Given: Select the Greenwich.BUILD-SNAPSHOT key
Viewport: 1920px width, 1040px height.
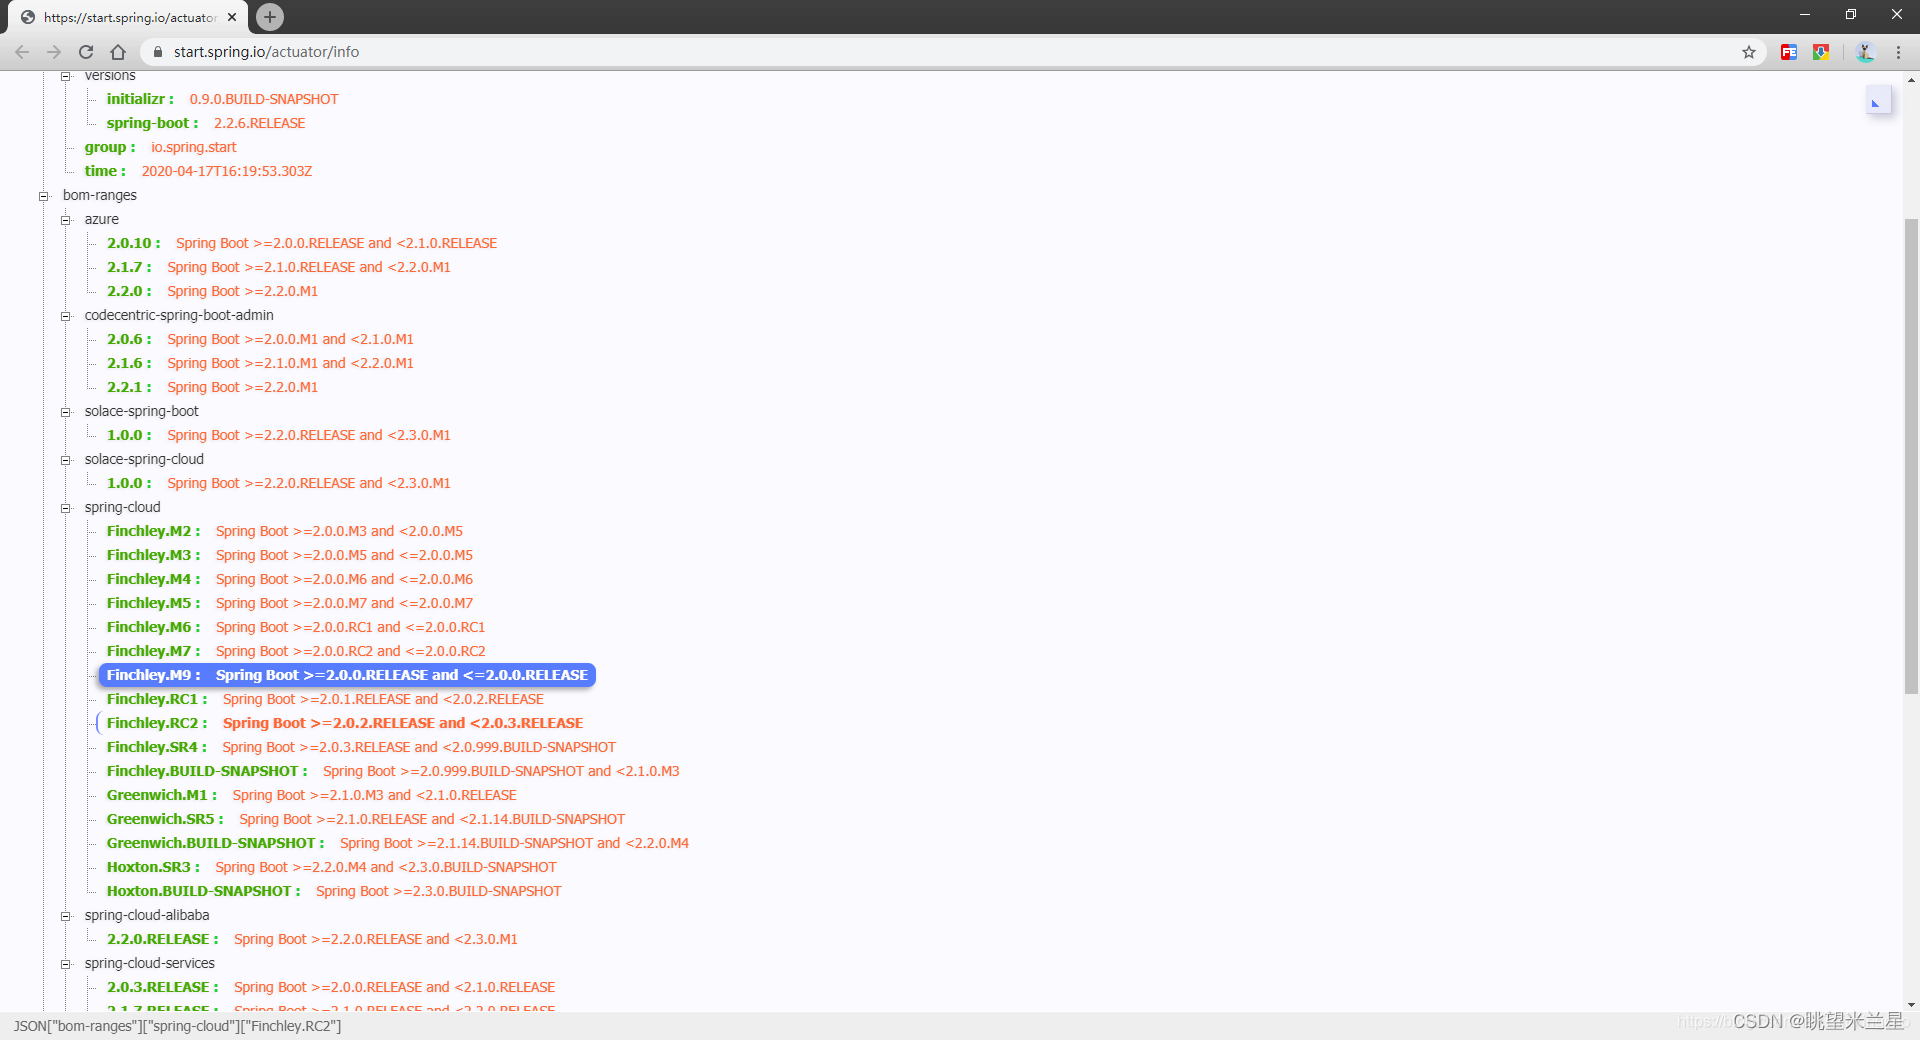Looking at the screenshot, I should pyautogui.click(x=211, y=843).
